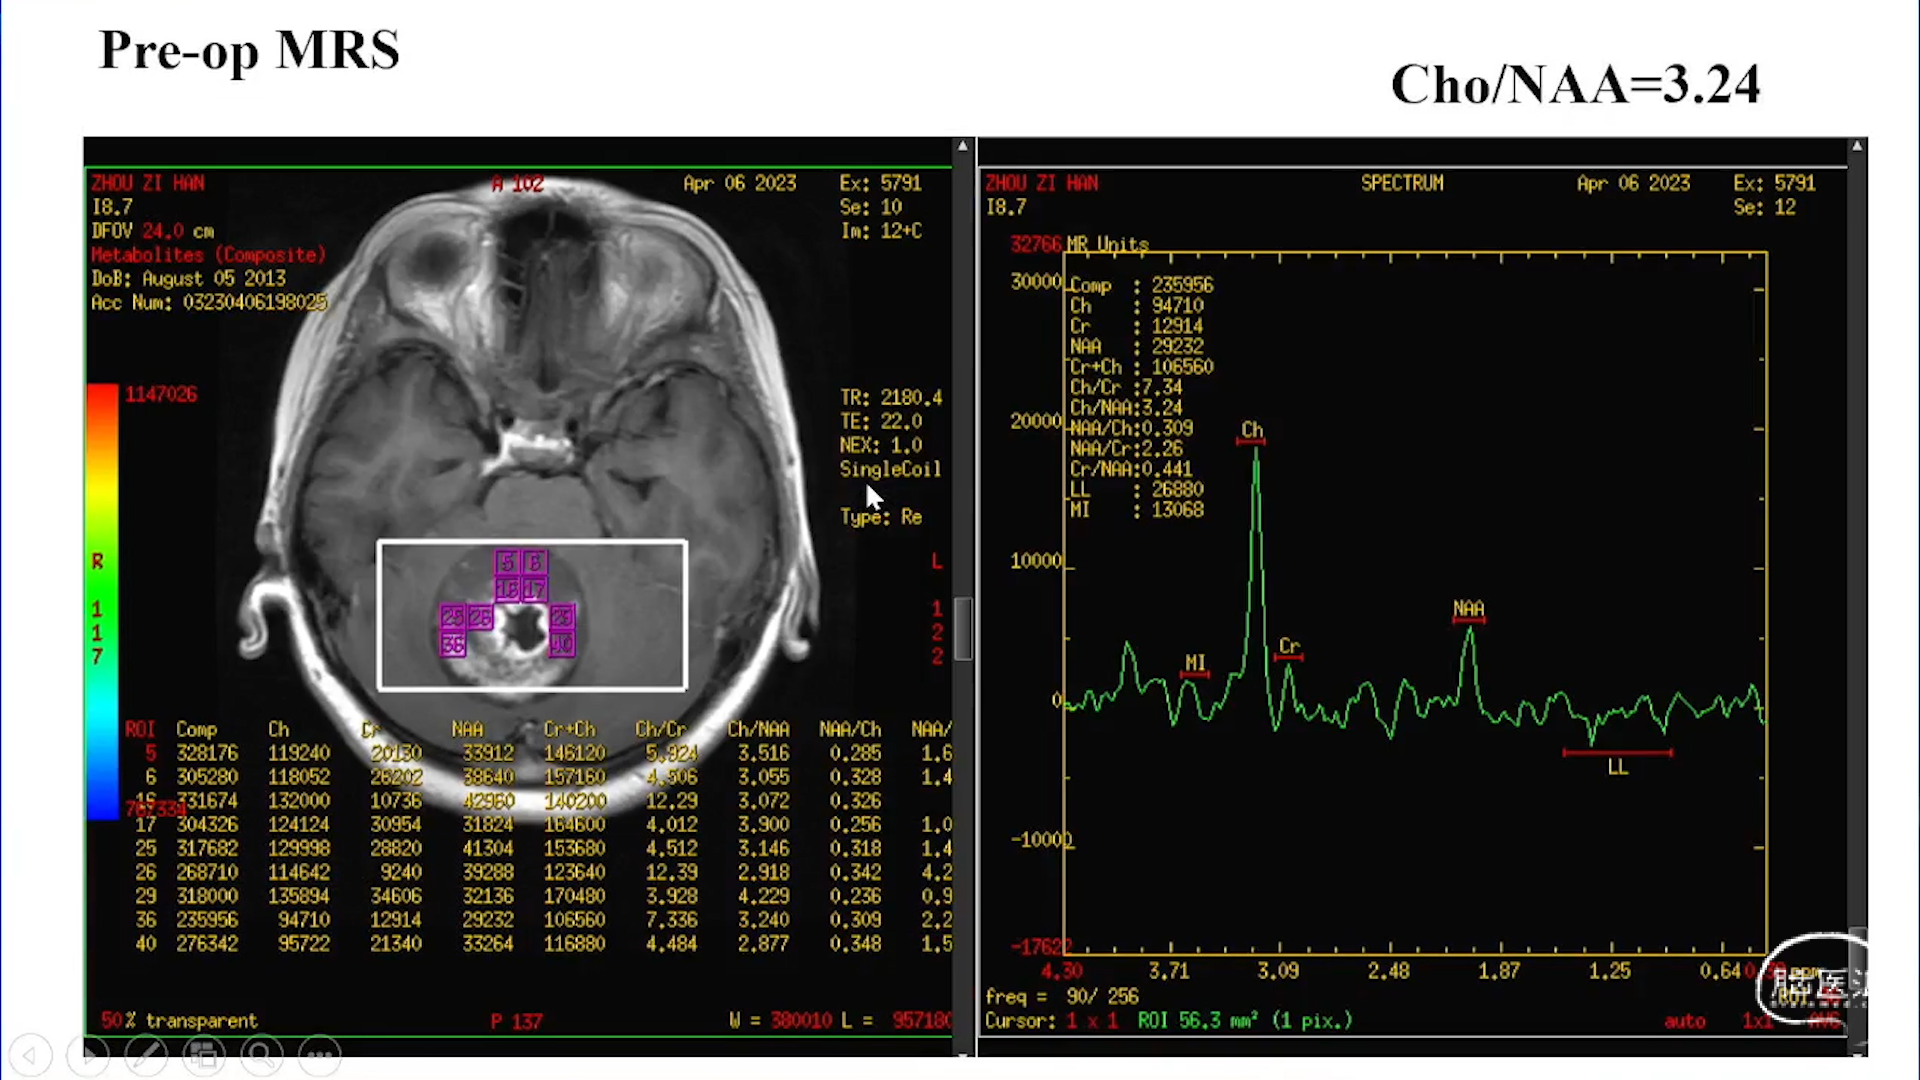Show all slides view icon
Viewport: 1920px width, 1080px height.
pyautogui.click(x=204, y=1054)
